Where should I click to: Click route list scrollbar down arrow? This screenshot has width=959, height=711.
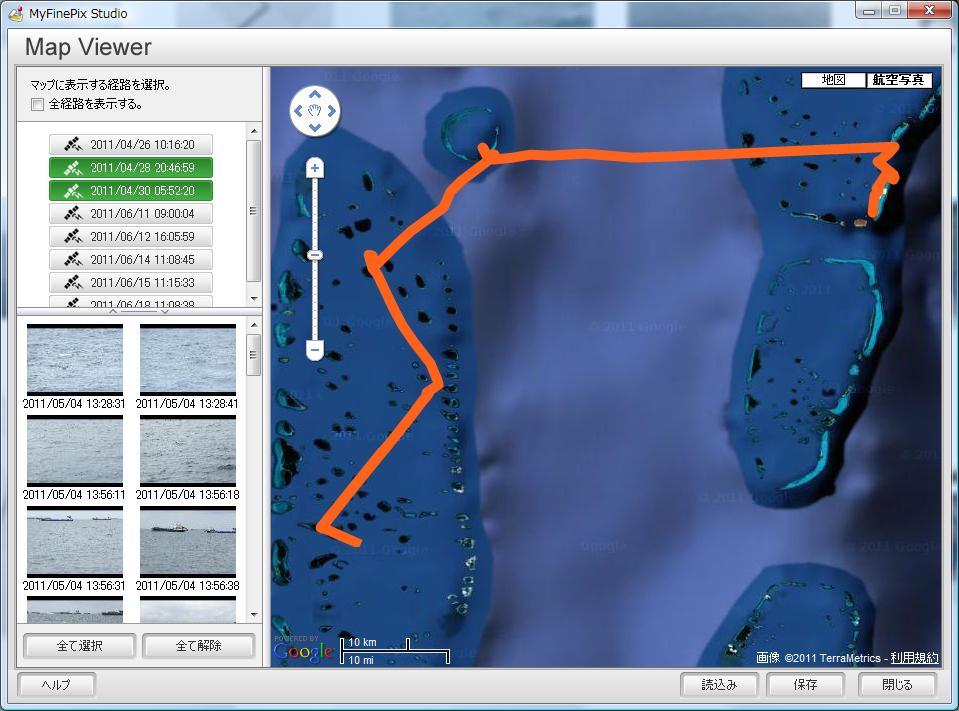254,299
